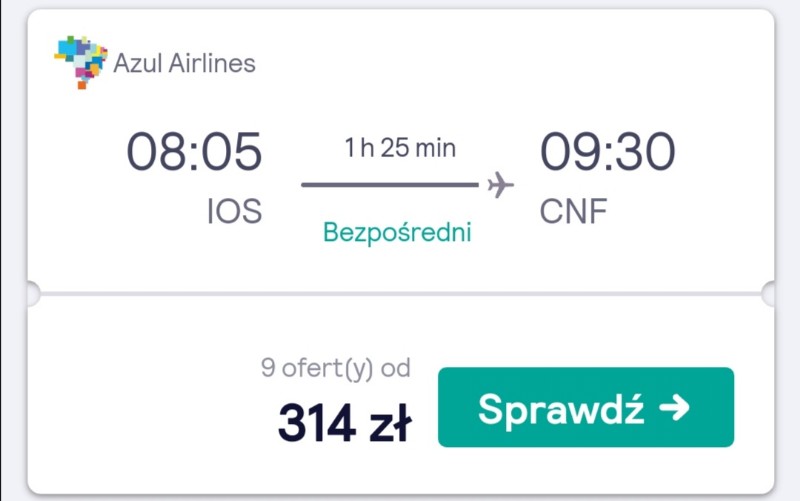
Task: Tap the 1 h 25 min duration
Action: pos(400,148)
